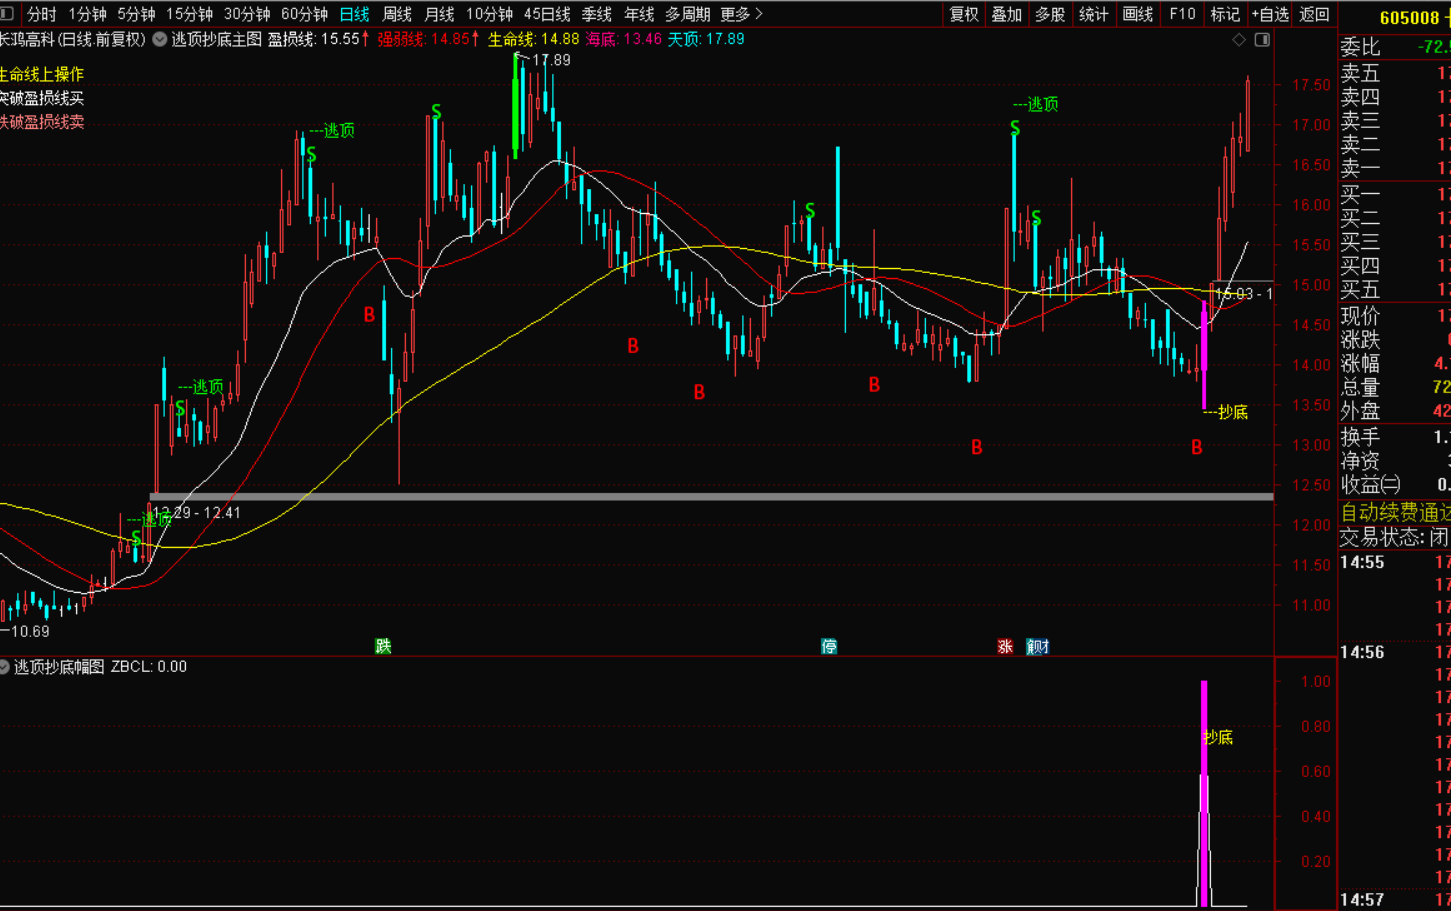Click the red 涨 event marker
The width and height of the screenshot is (1451, 911).
(x=1005, y=646)
